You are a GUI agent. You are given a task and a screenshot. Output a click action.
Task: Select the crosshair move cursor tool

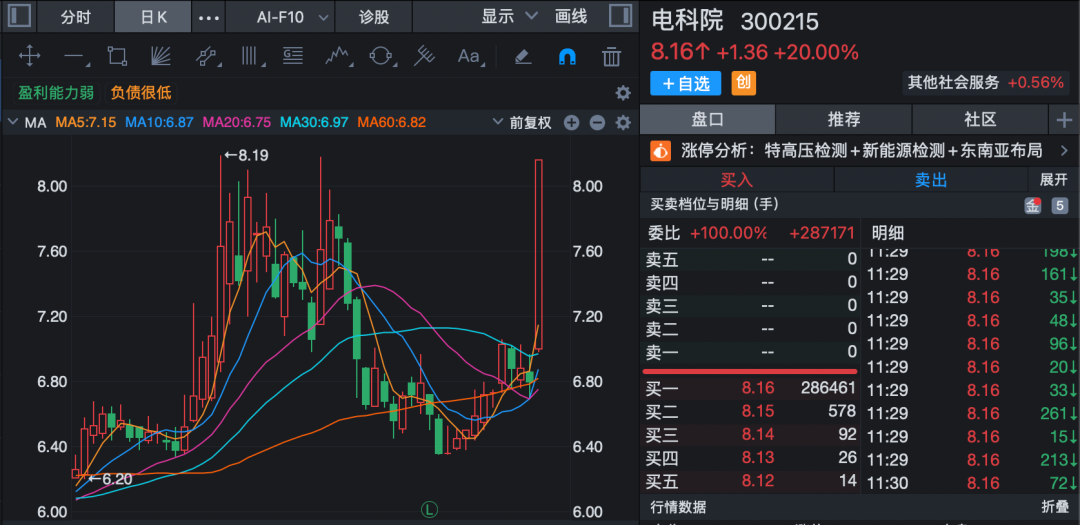(30, 57)
